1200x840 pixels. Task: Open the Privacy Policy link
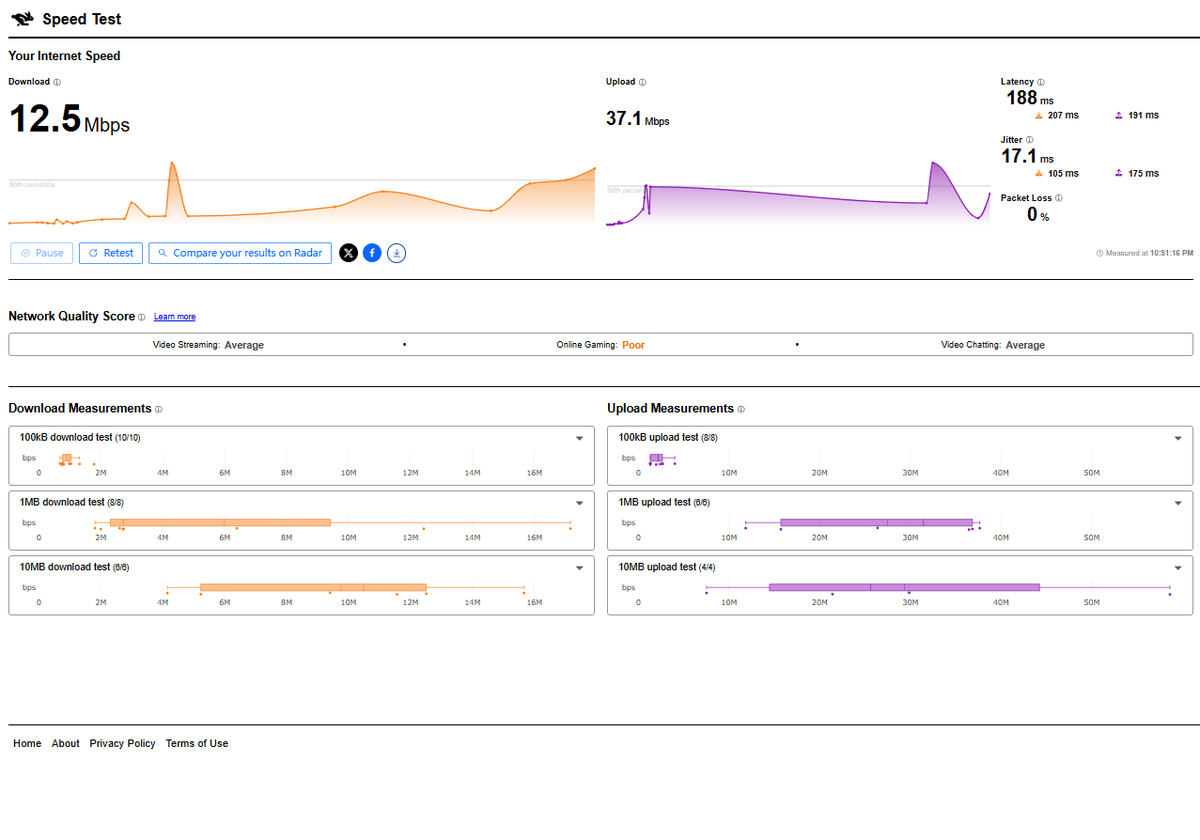click(123, 744)
